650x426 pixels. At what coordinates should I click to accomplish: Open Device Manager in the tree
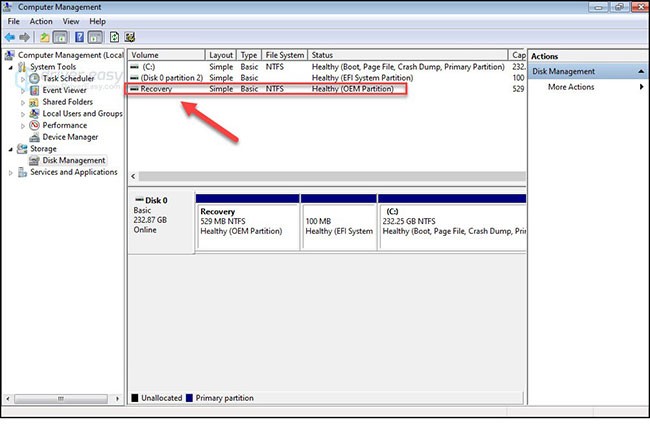click(70, 137)
